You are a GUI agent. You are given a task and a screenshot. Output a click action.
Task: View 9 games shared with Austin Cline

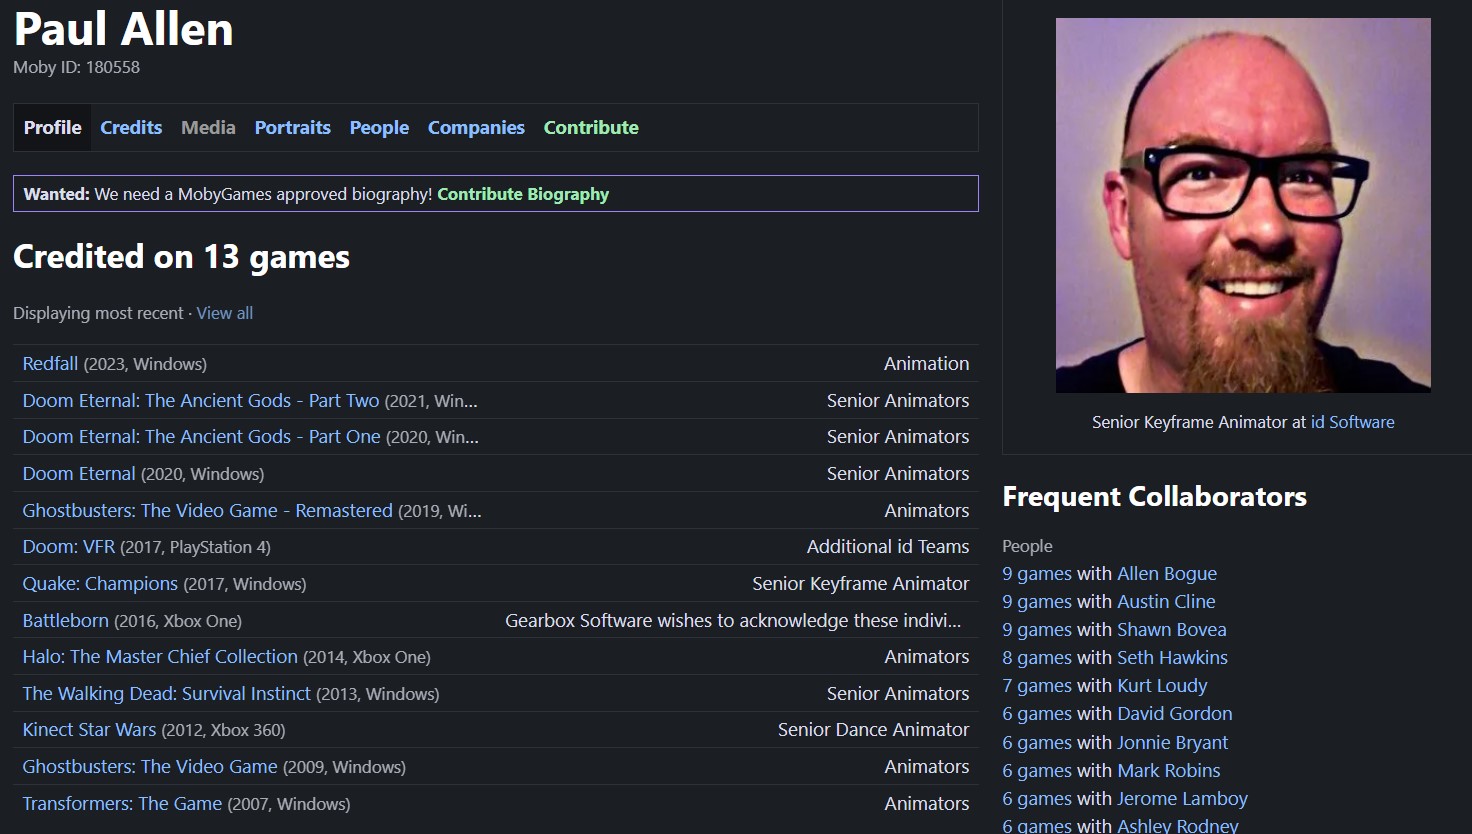click(1037, 602)
